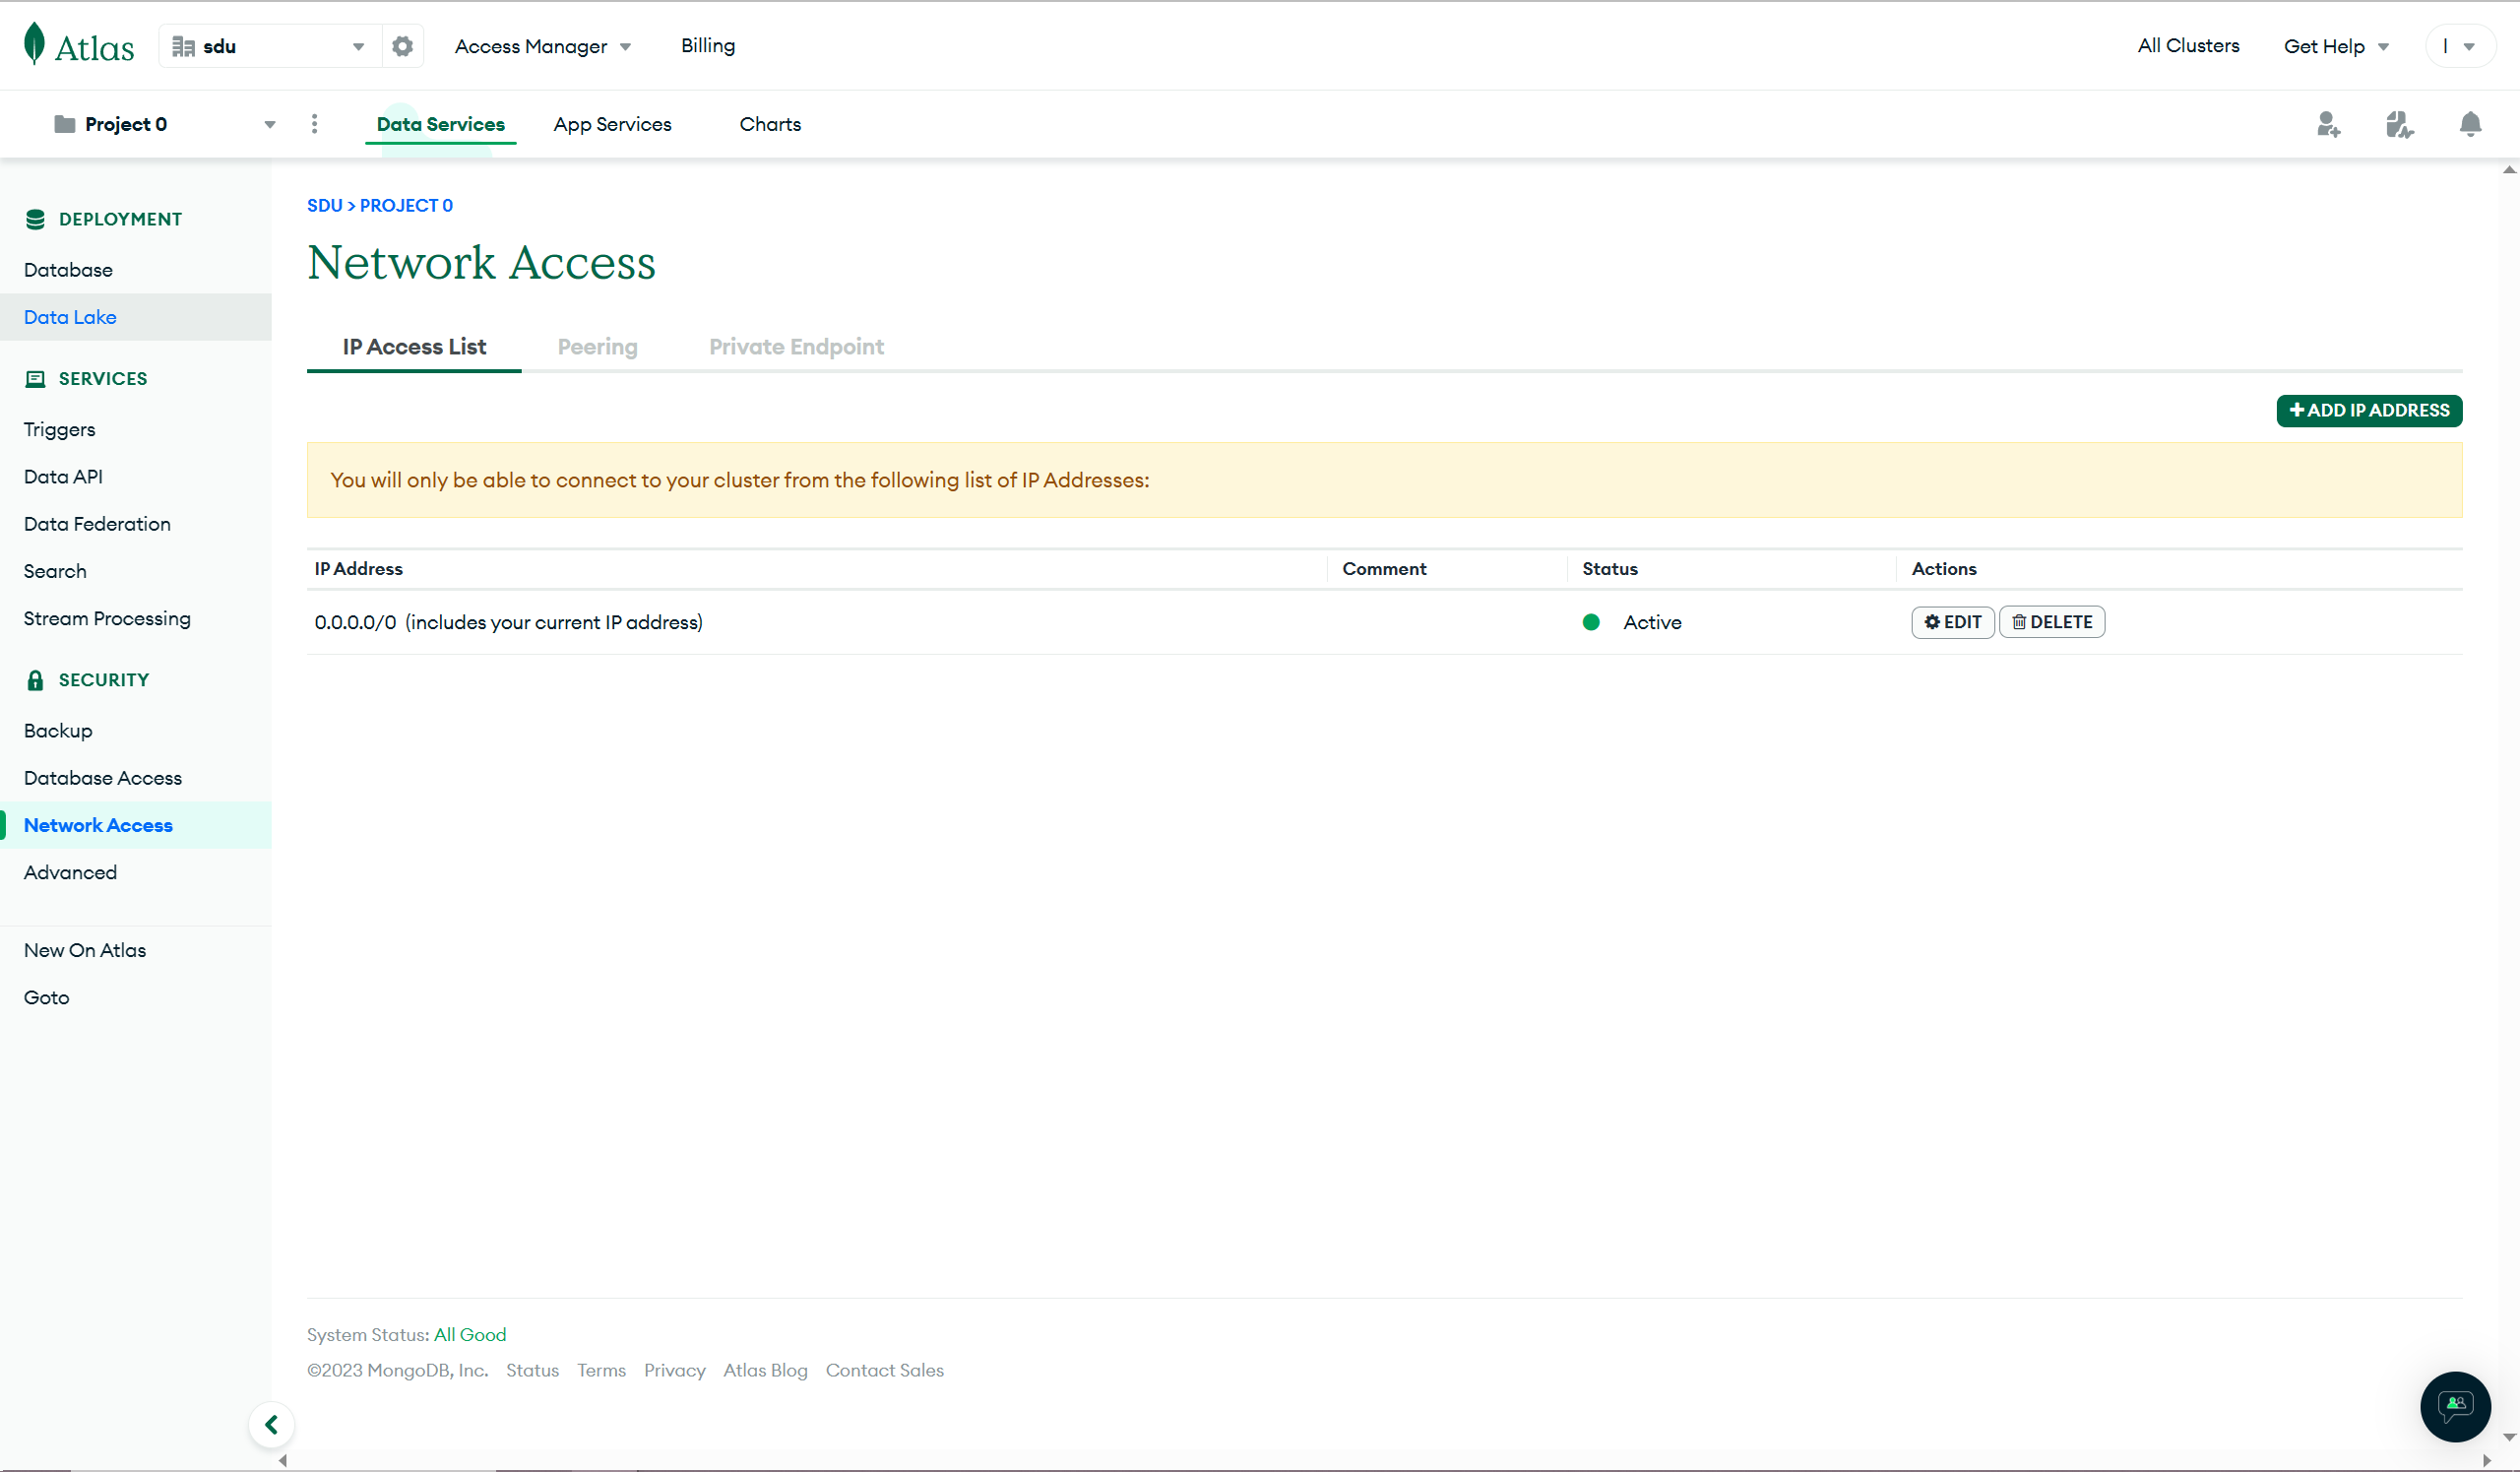
Task: Click the Add IP Address button
Action: [2369, 411]
